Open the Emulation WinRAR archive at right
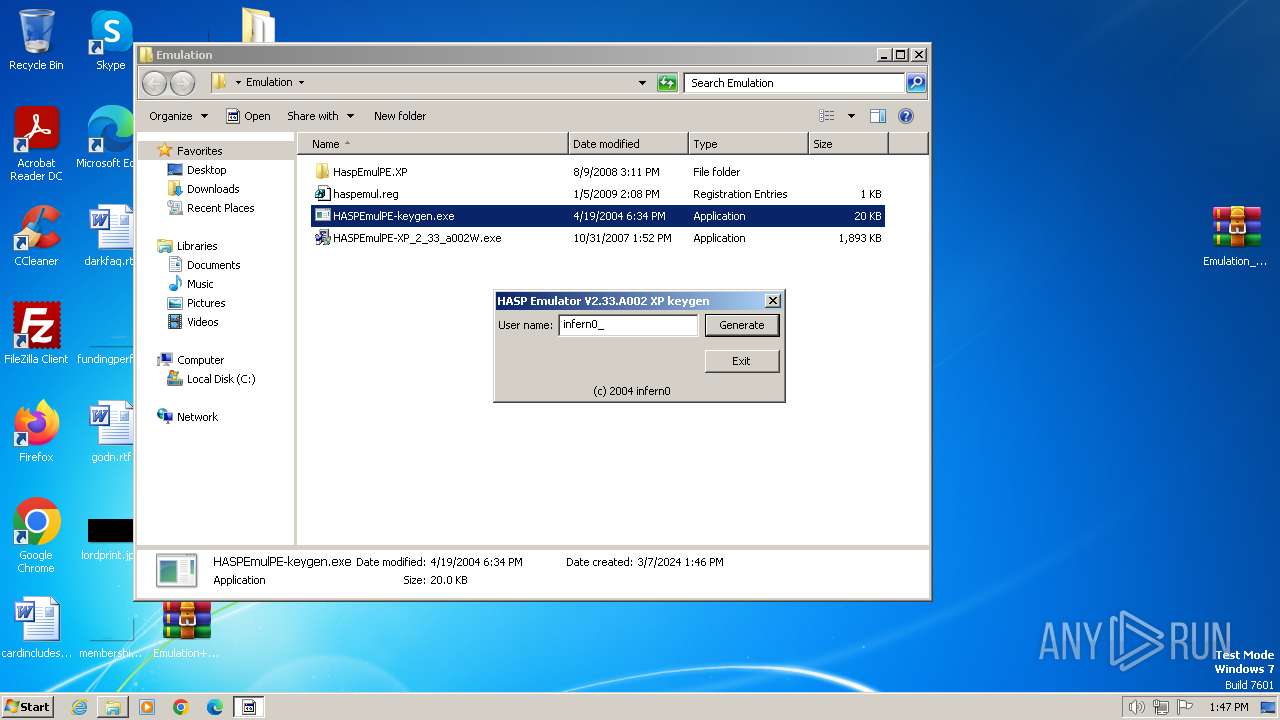1280x720 pixels. pyautogui.click(x=1235, y=236)
